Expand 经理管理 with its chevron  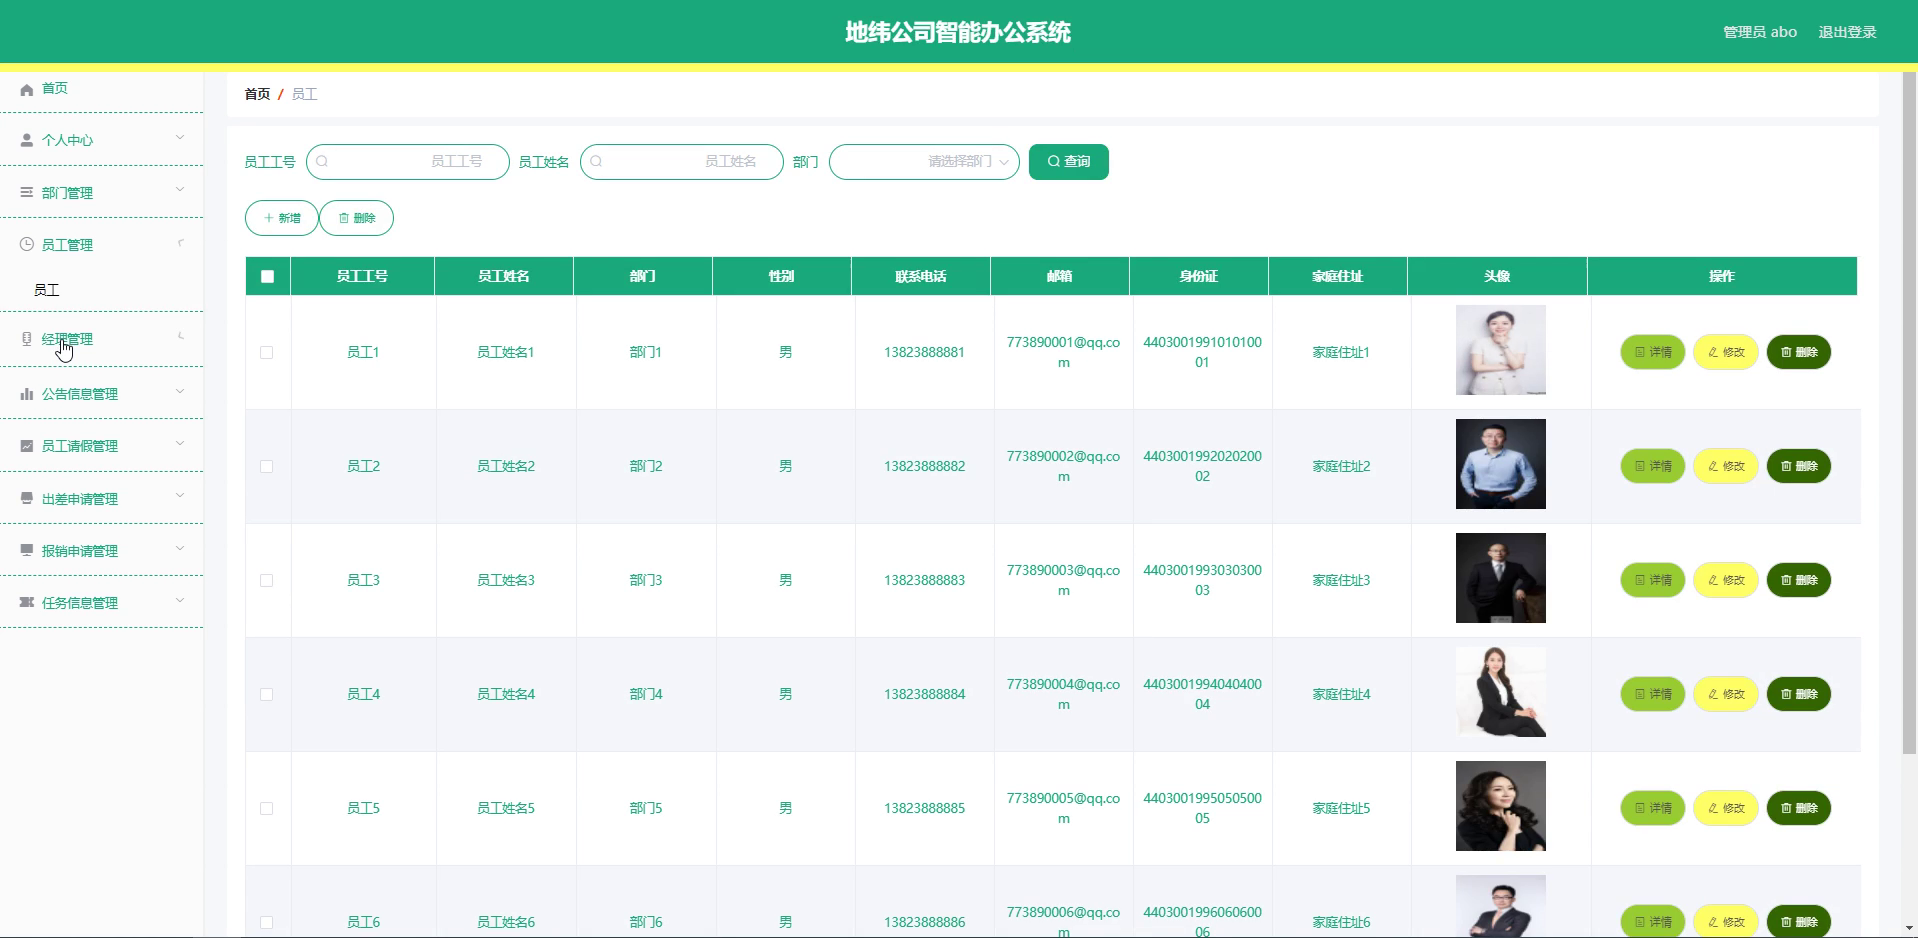(180, 337)
